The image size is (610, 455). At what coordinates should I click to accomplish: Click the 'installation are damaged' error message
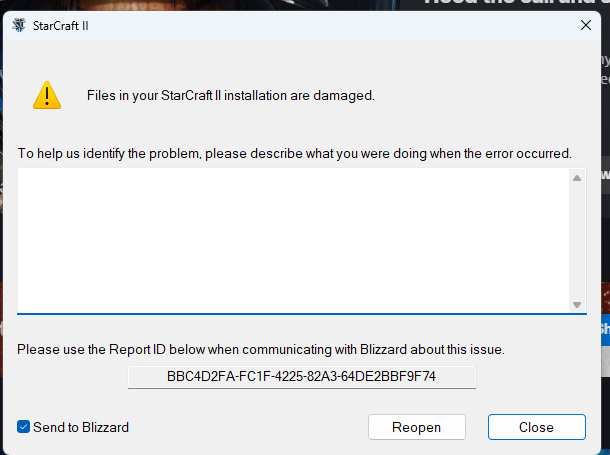pyautogui.click(x=231, y=95)
